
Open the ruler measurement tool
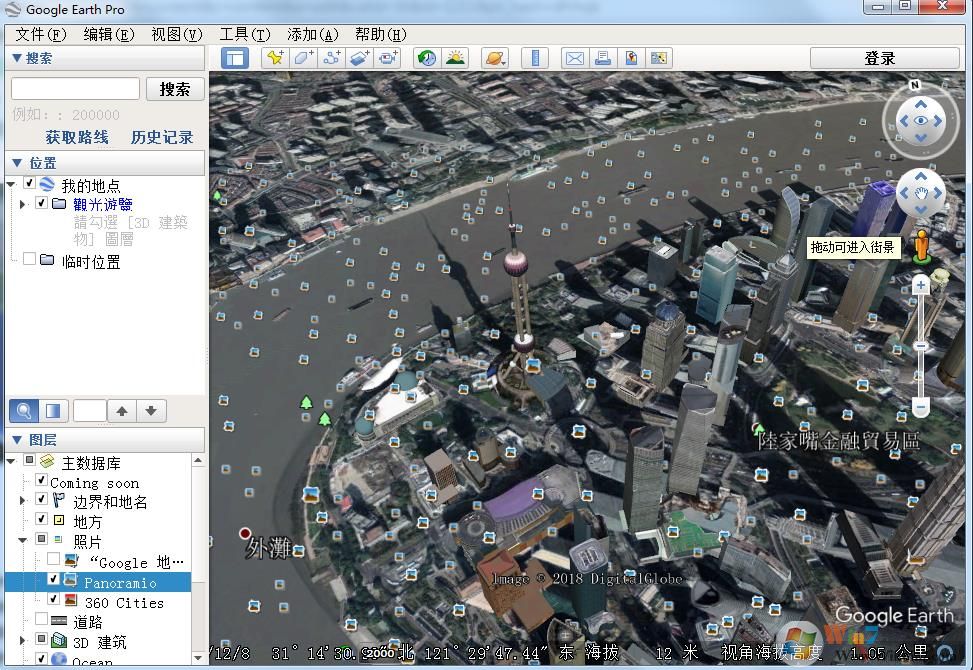(x=535, y=58)
